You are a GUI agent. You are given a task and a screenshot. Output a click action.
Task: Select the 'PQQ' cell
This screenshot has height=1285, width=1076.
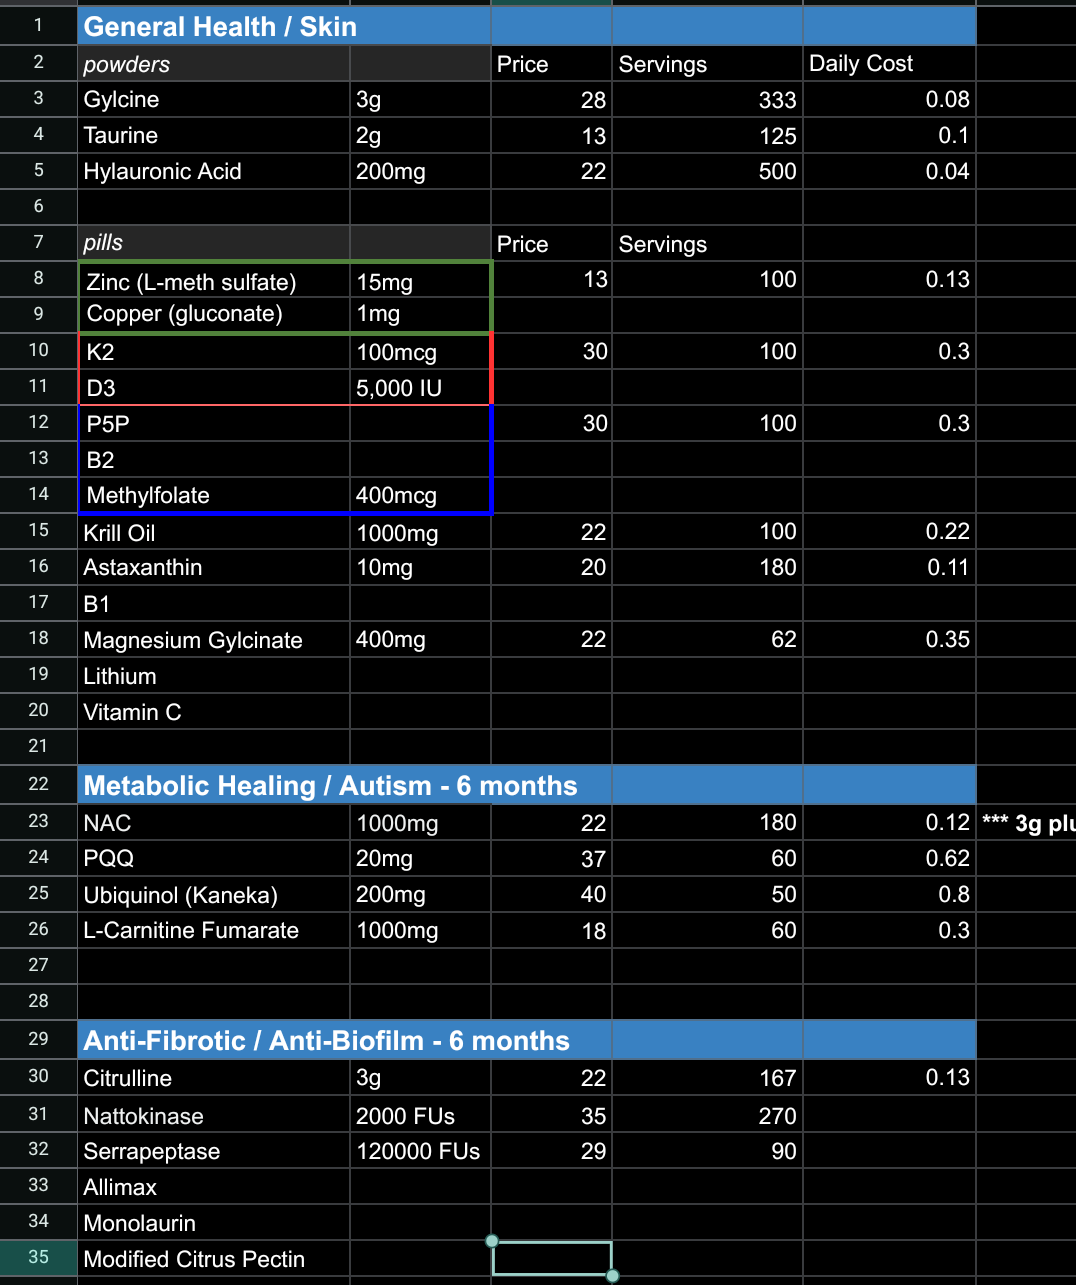pyautogui.click(x=214, y=859)
